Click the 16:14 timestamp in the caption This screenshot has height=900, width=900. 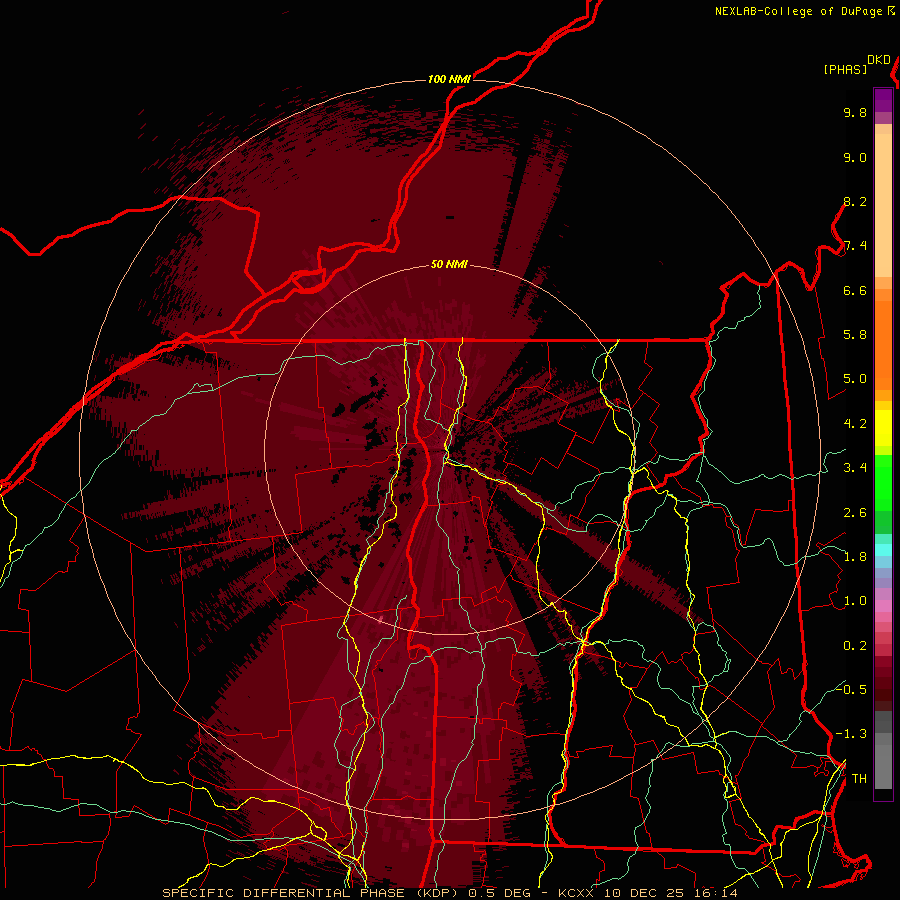tap(715, 893)
